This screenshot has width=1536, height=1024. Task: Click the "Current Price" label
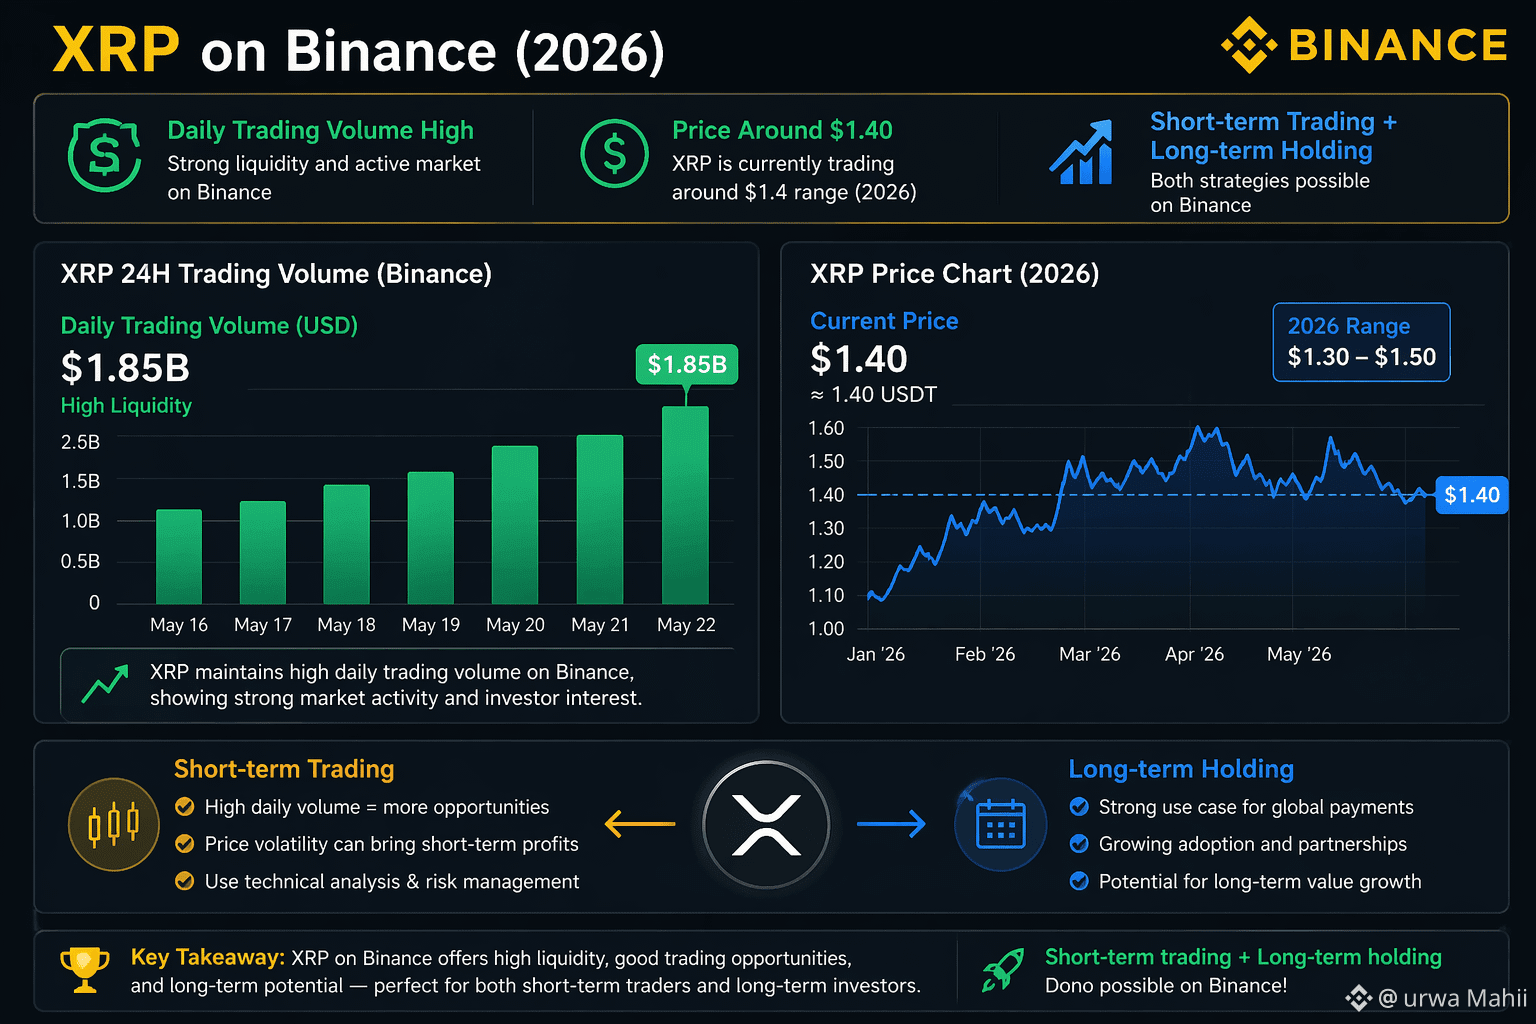pyautogui.click(x=884, y=321)
